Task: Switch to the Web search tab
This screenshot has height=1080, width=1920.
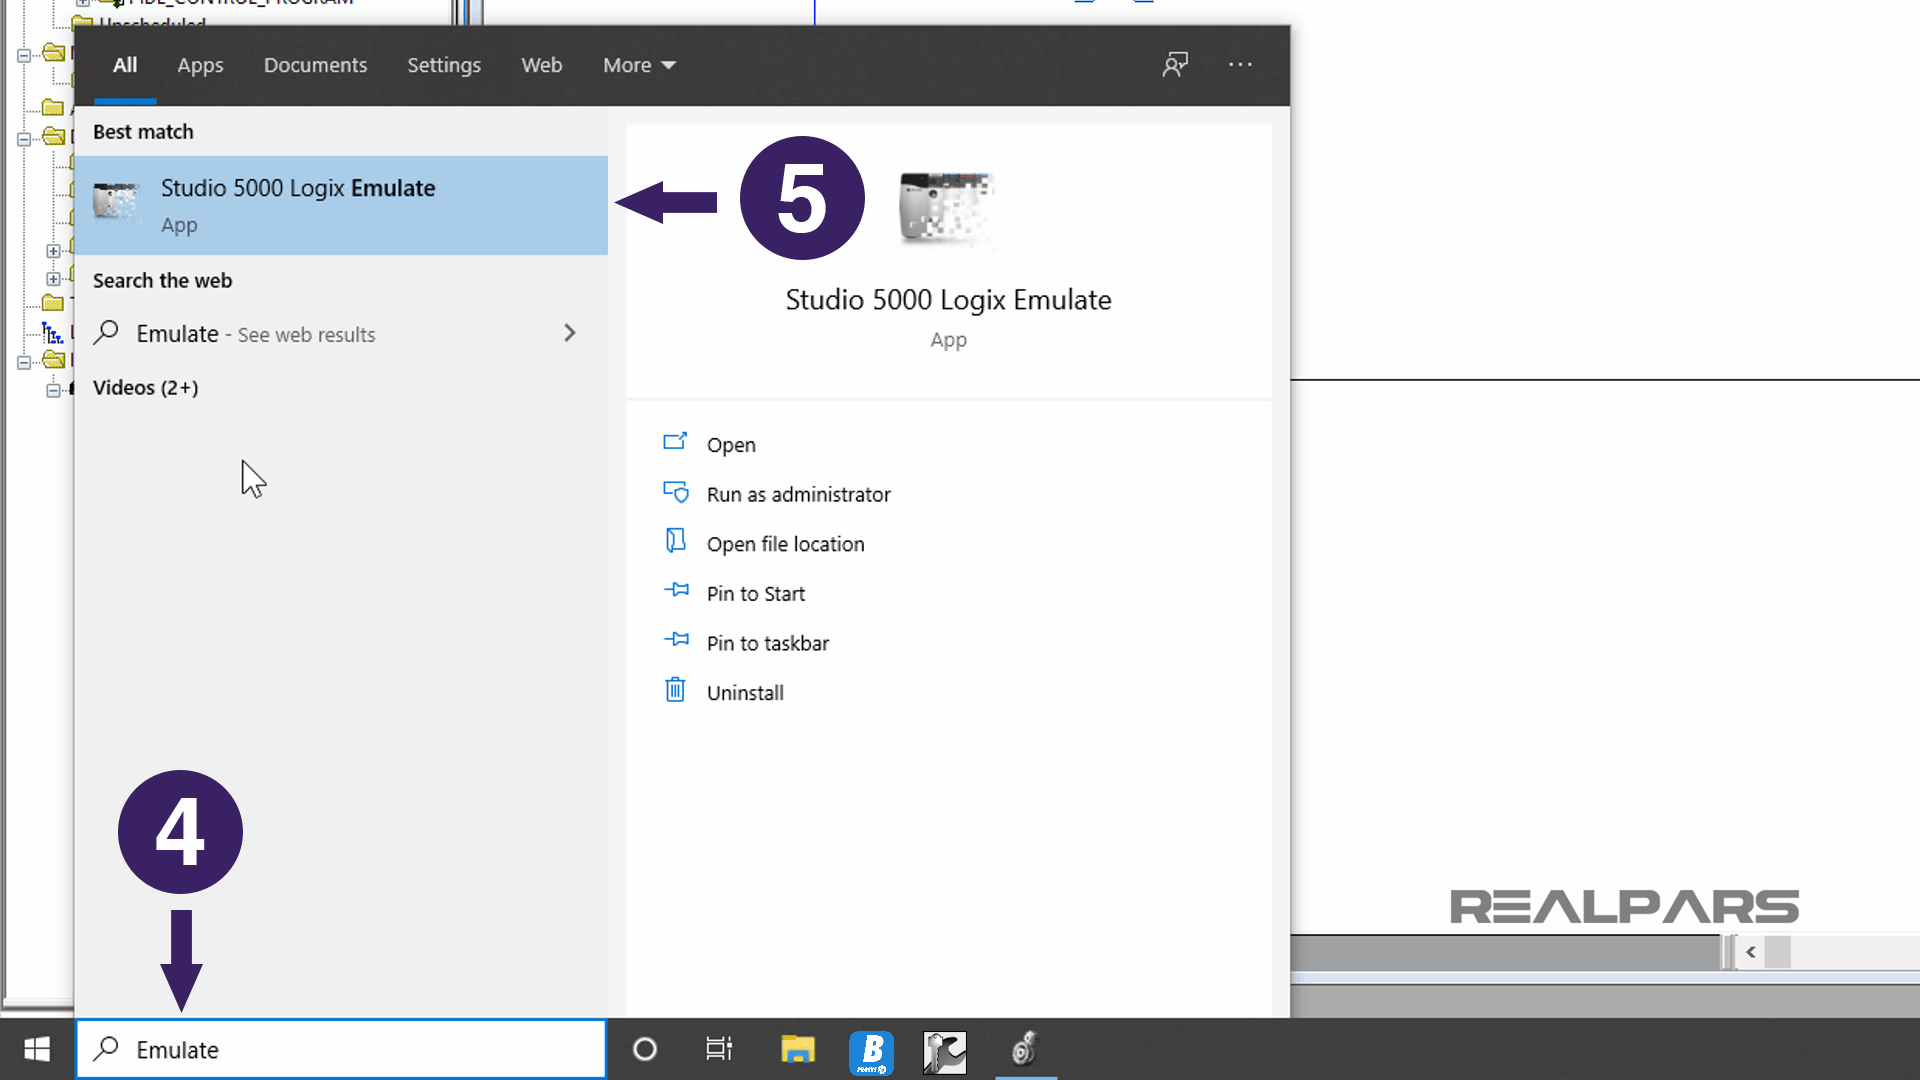Action: [x=541, y=65]
